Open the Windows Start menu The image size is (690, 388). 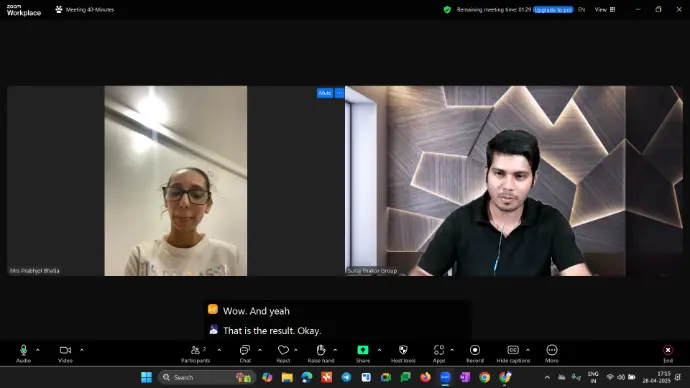pyautogui.click(x=146, y=377)
